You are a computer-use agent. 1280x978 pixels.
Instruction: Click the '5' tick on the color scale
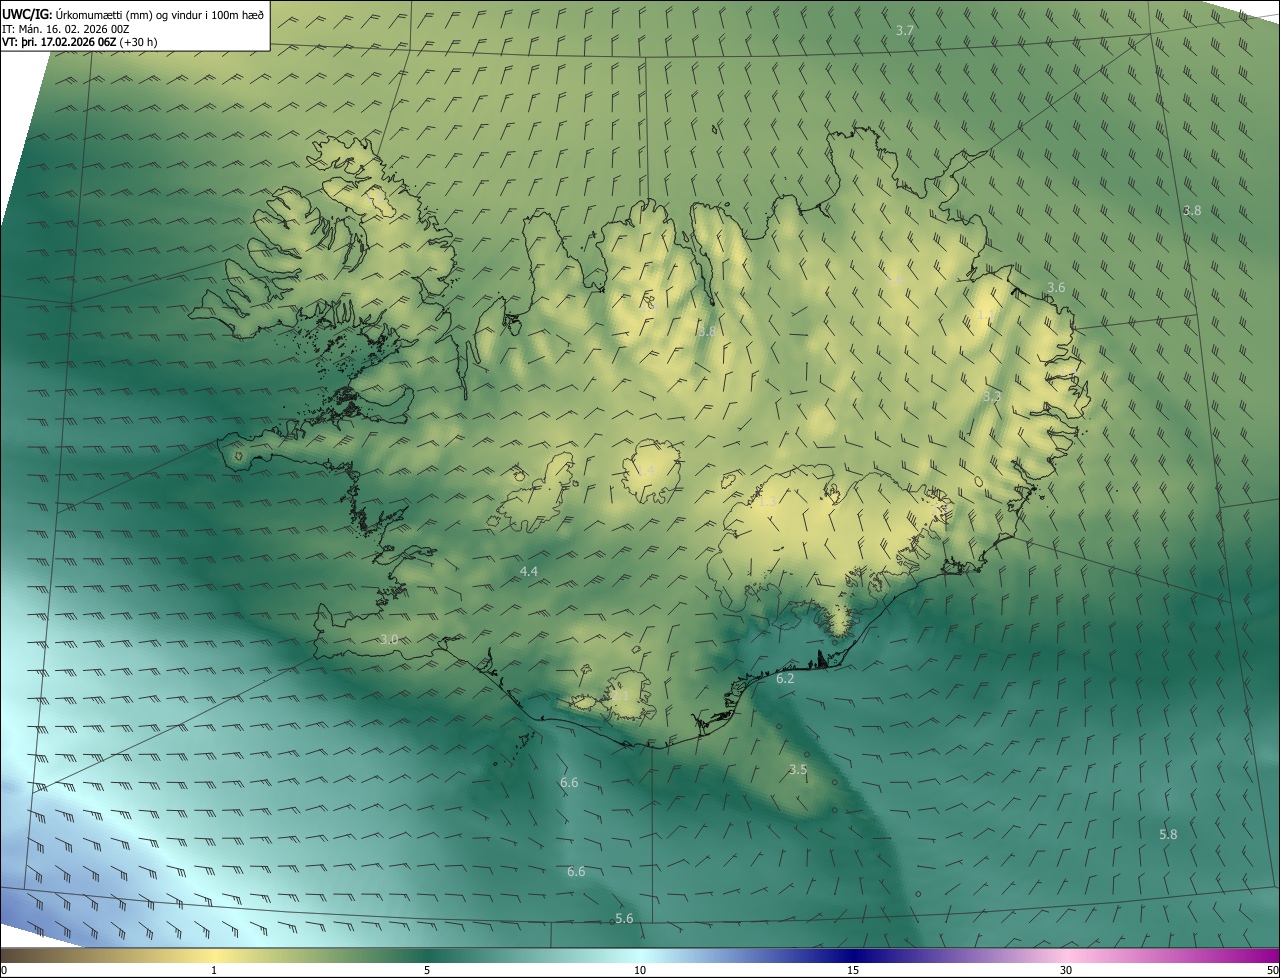(427, 970)
